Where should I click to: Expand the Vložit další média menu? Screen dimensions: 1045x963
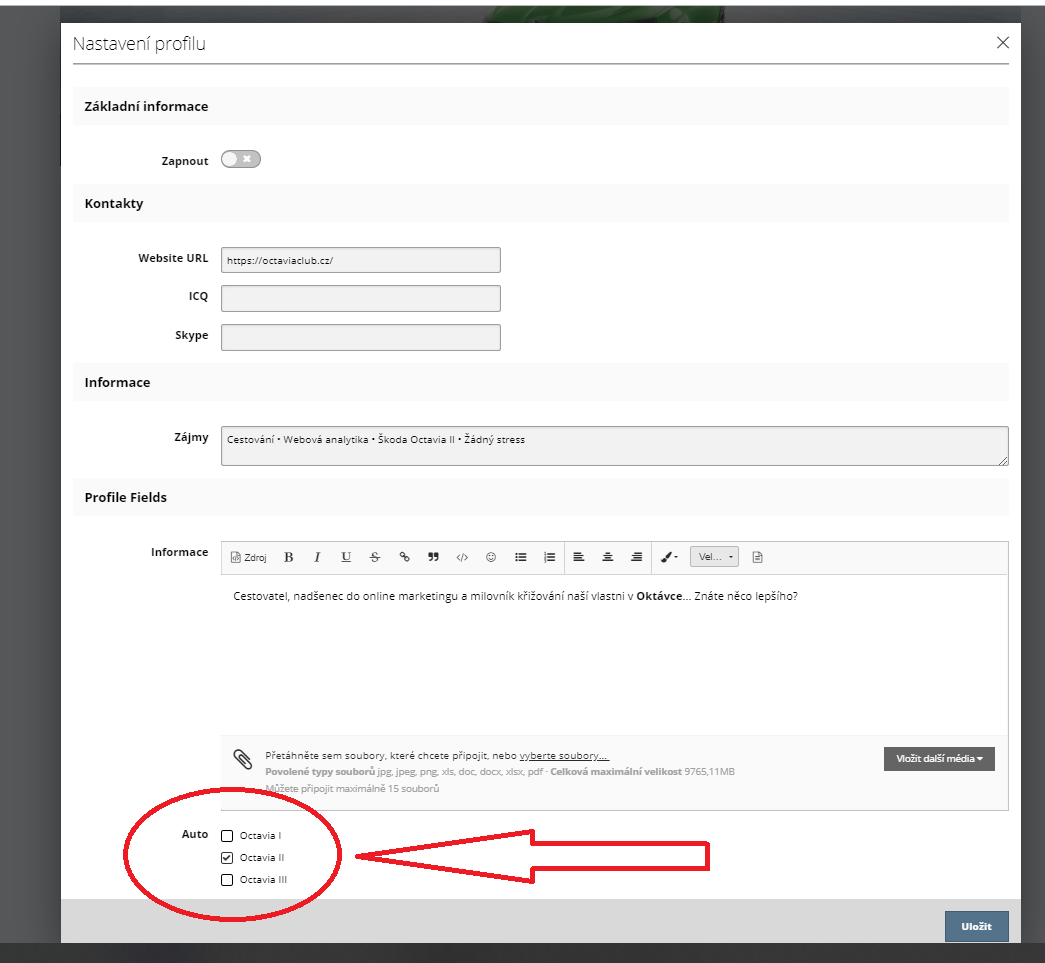[x=938, y=759]
